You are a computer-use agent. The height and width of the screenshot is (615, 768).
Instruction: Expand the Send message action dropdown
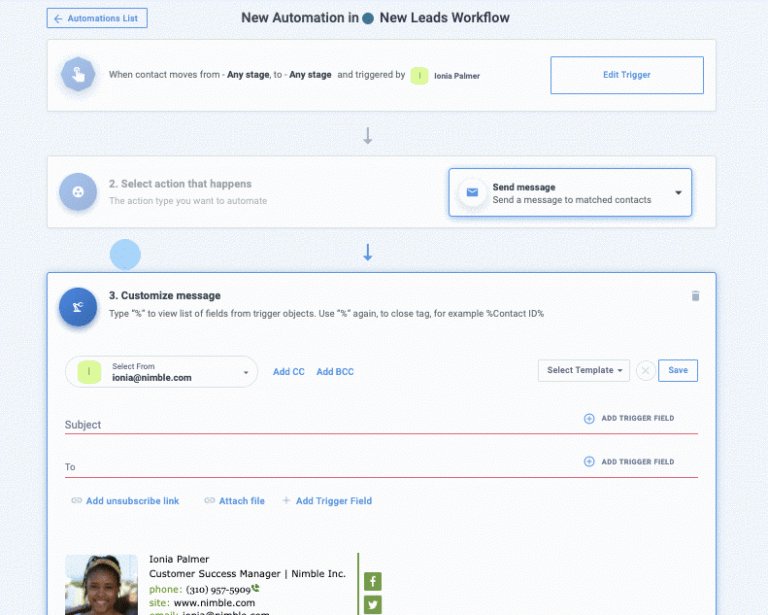click(678, 193)
